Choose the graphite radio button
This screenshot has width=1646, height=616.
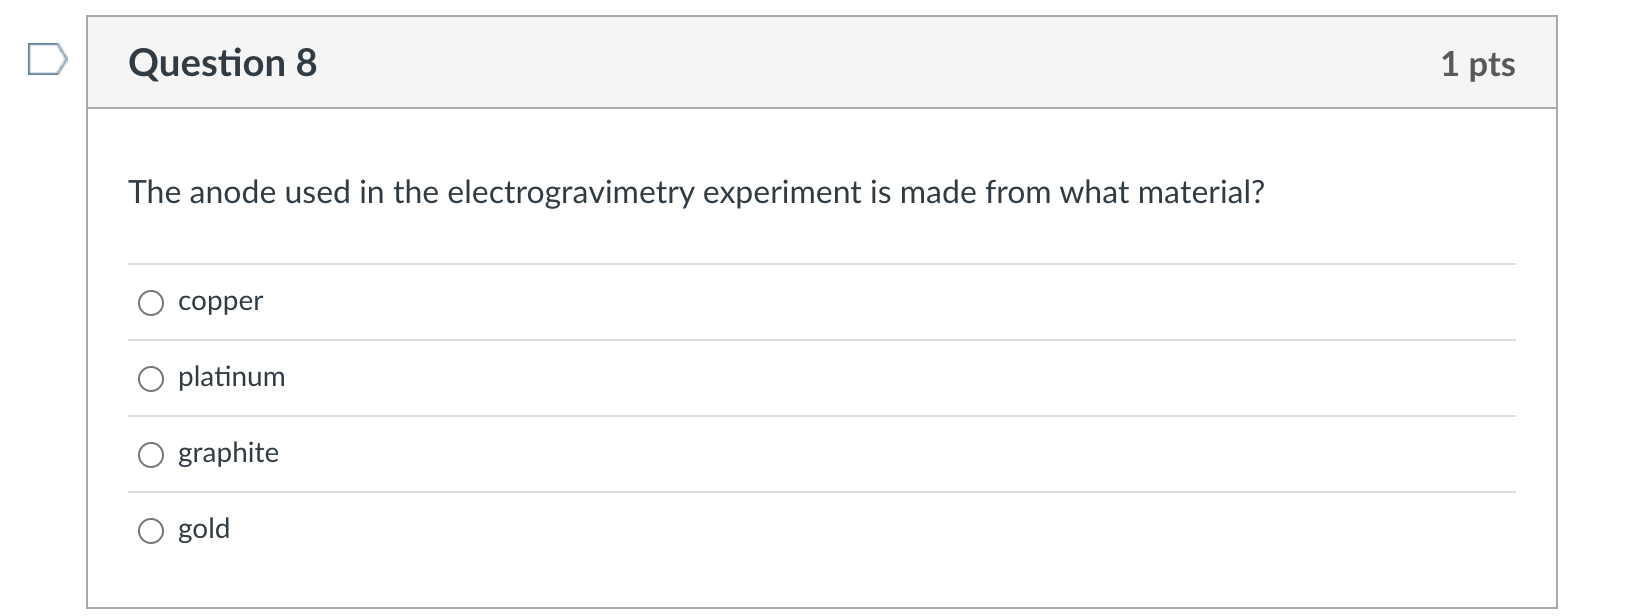151,455
